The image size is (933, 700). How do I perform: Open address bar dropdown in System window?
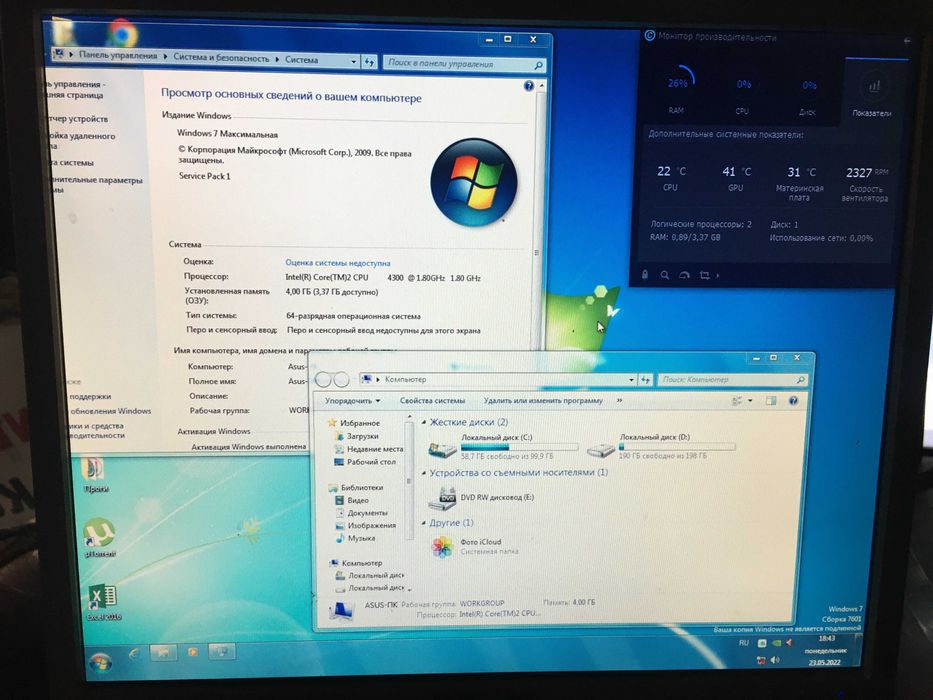(x=353, y=61)
